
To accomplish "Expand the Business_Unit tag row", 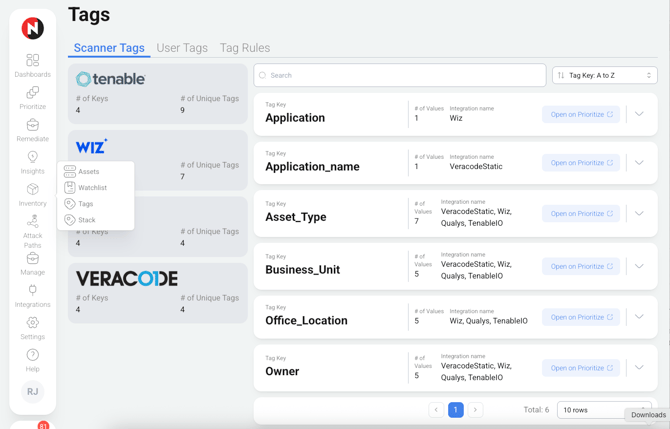I will coord(639,266).
